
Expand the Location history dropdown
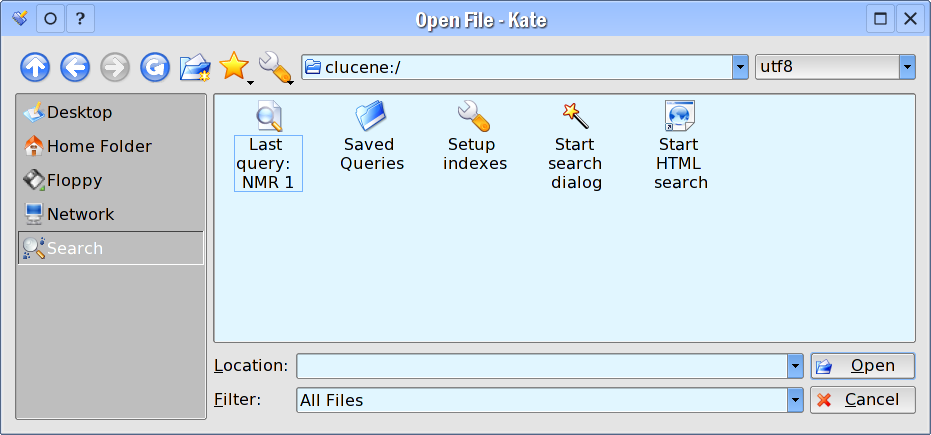point(795,366)
